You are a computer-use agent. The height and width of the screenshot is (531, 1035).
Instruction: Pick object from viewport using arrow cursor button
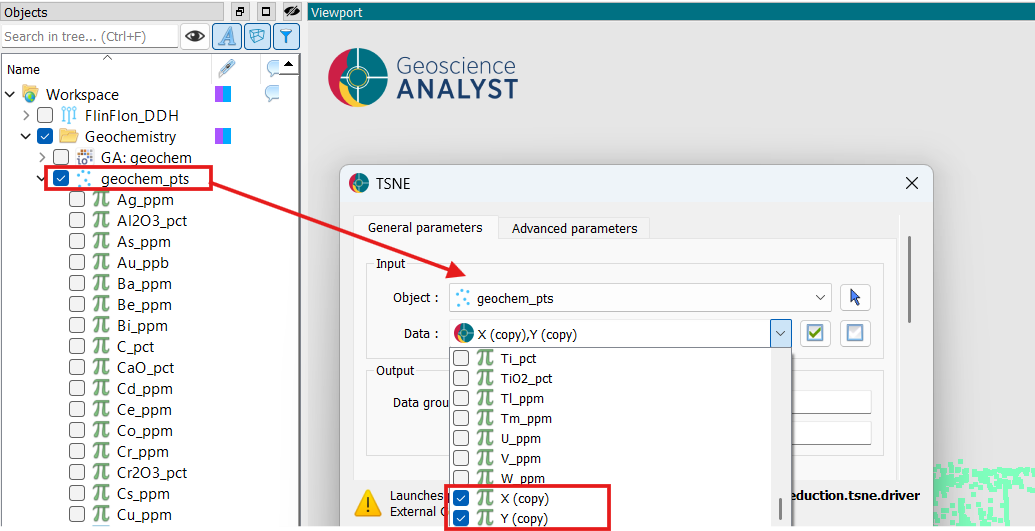click(x=855, y=297)
